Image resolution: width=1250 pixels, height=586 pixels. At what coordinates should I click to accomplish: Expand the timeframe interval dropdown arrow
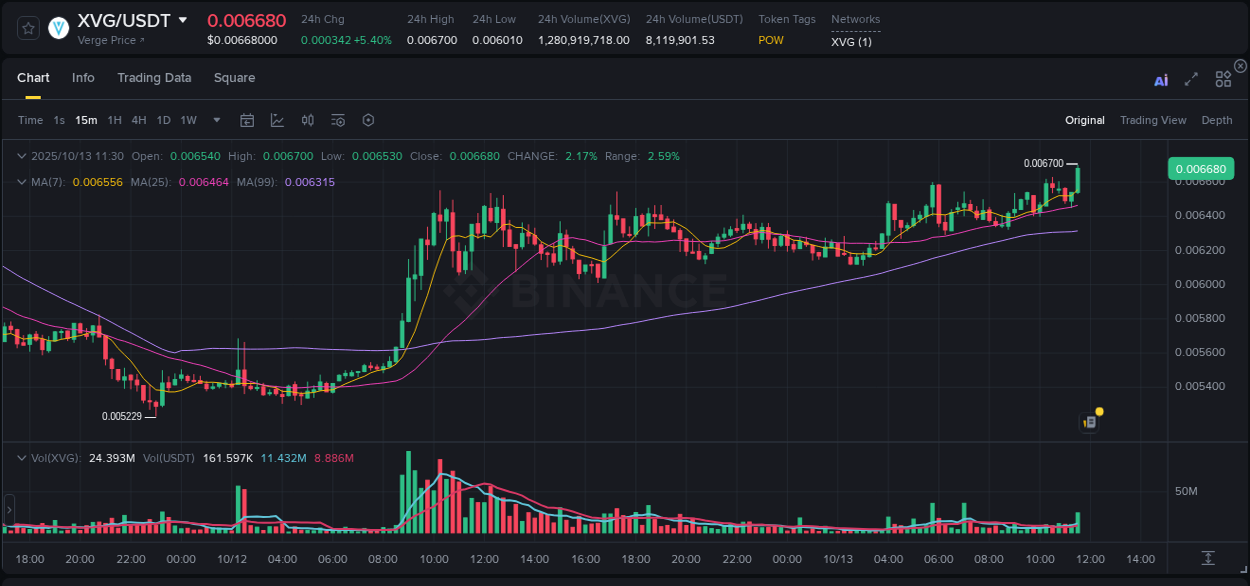215,119
